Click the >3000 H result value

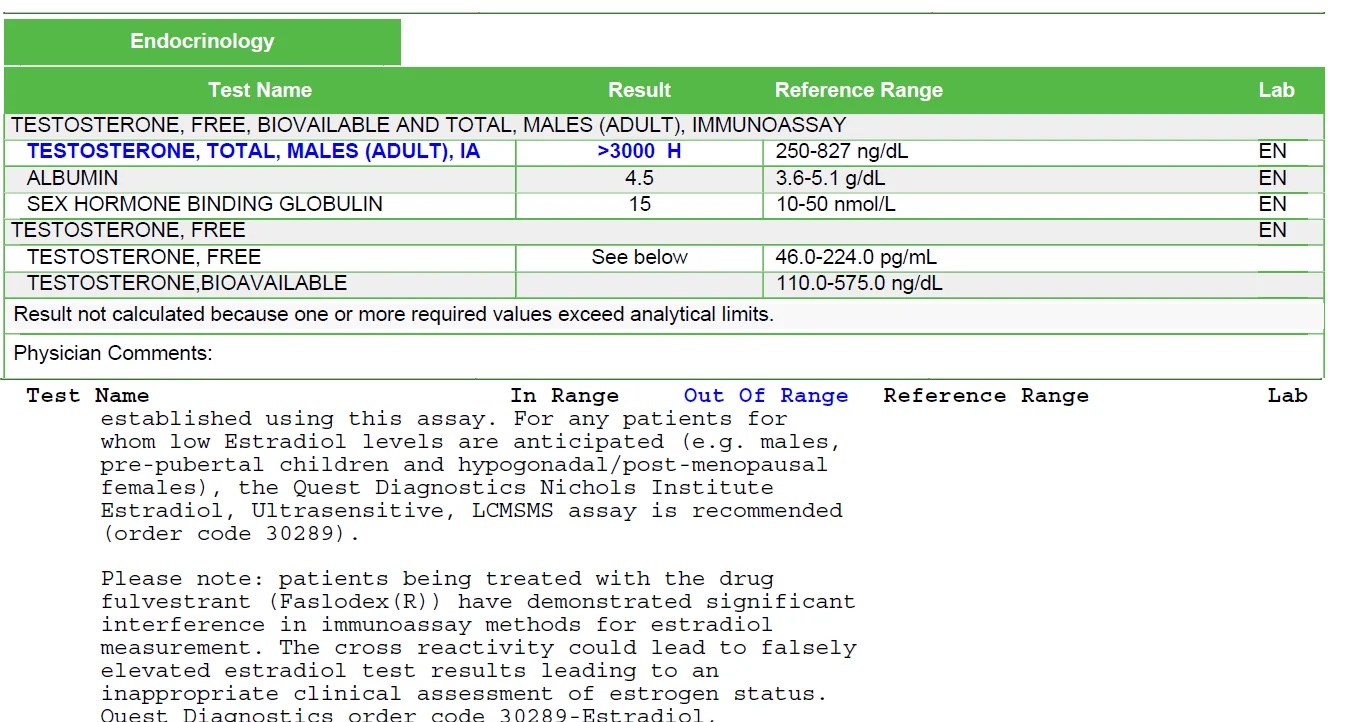coord(639,152)
